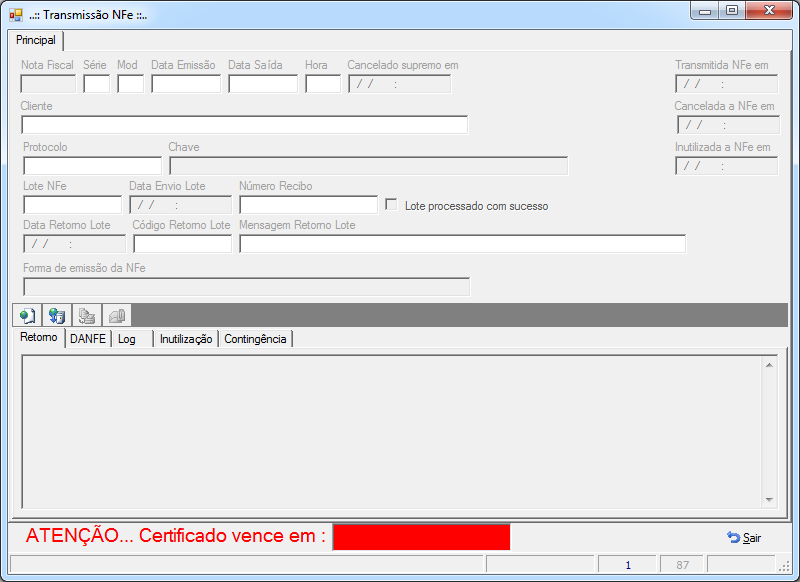Click the red certificate expiry box
Screen dimensions: 800x582
tap(421, 537)
